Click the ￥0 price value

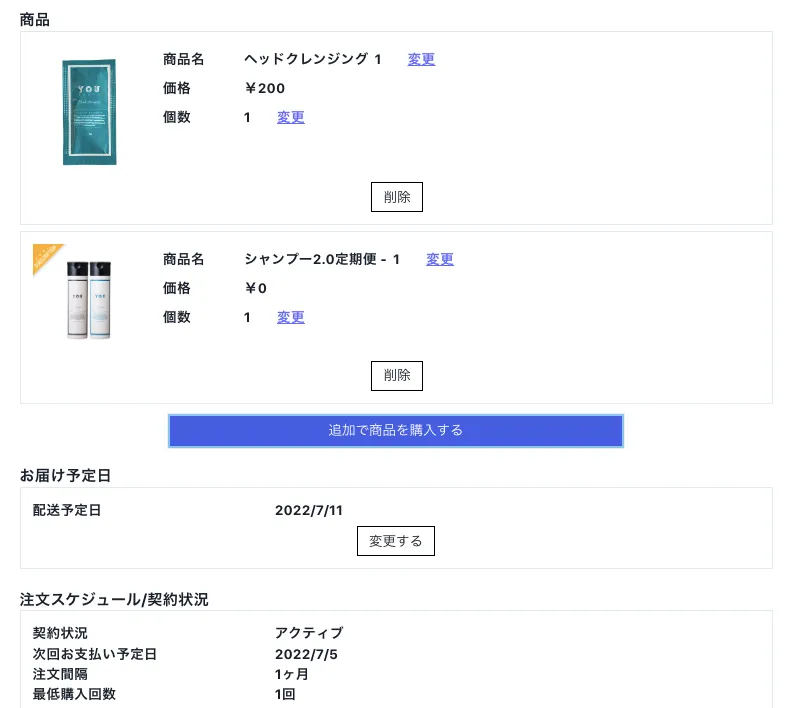click(x=256, y=288)
